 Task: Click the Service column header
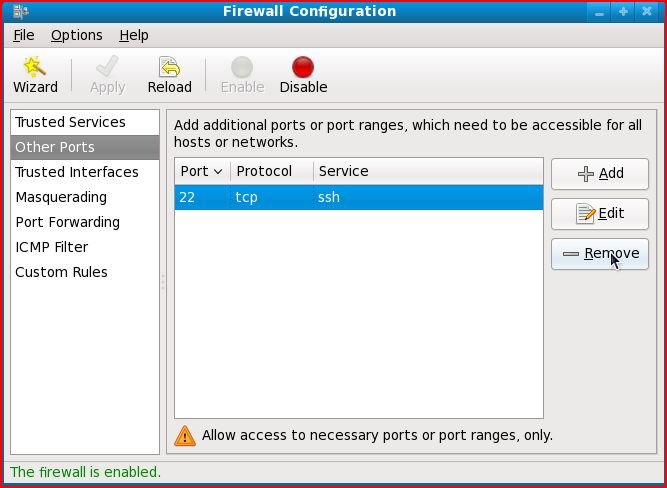pos(427,171)
